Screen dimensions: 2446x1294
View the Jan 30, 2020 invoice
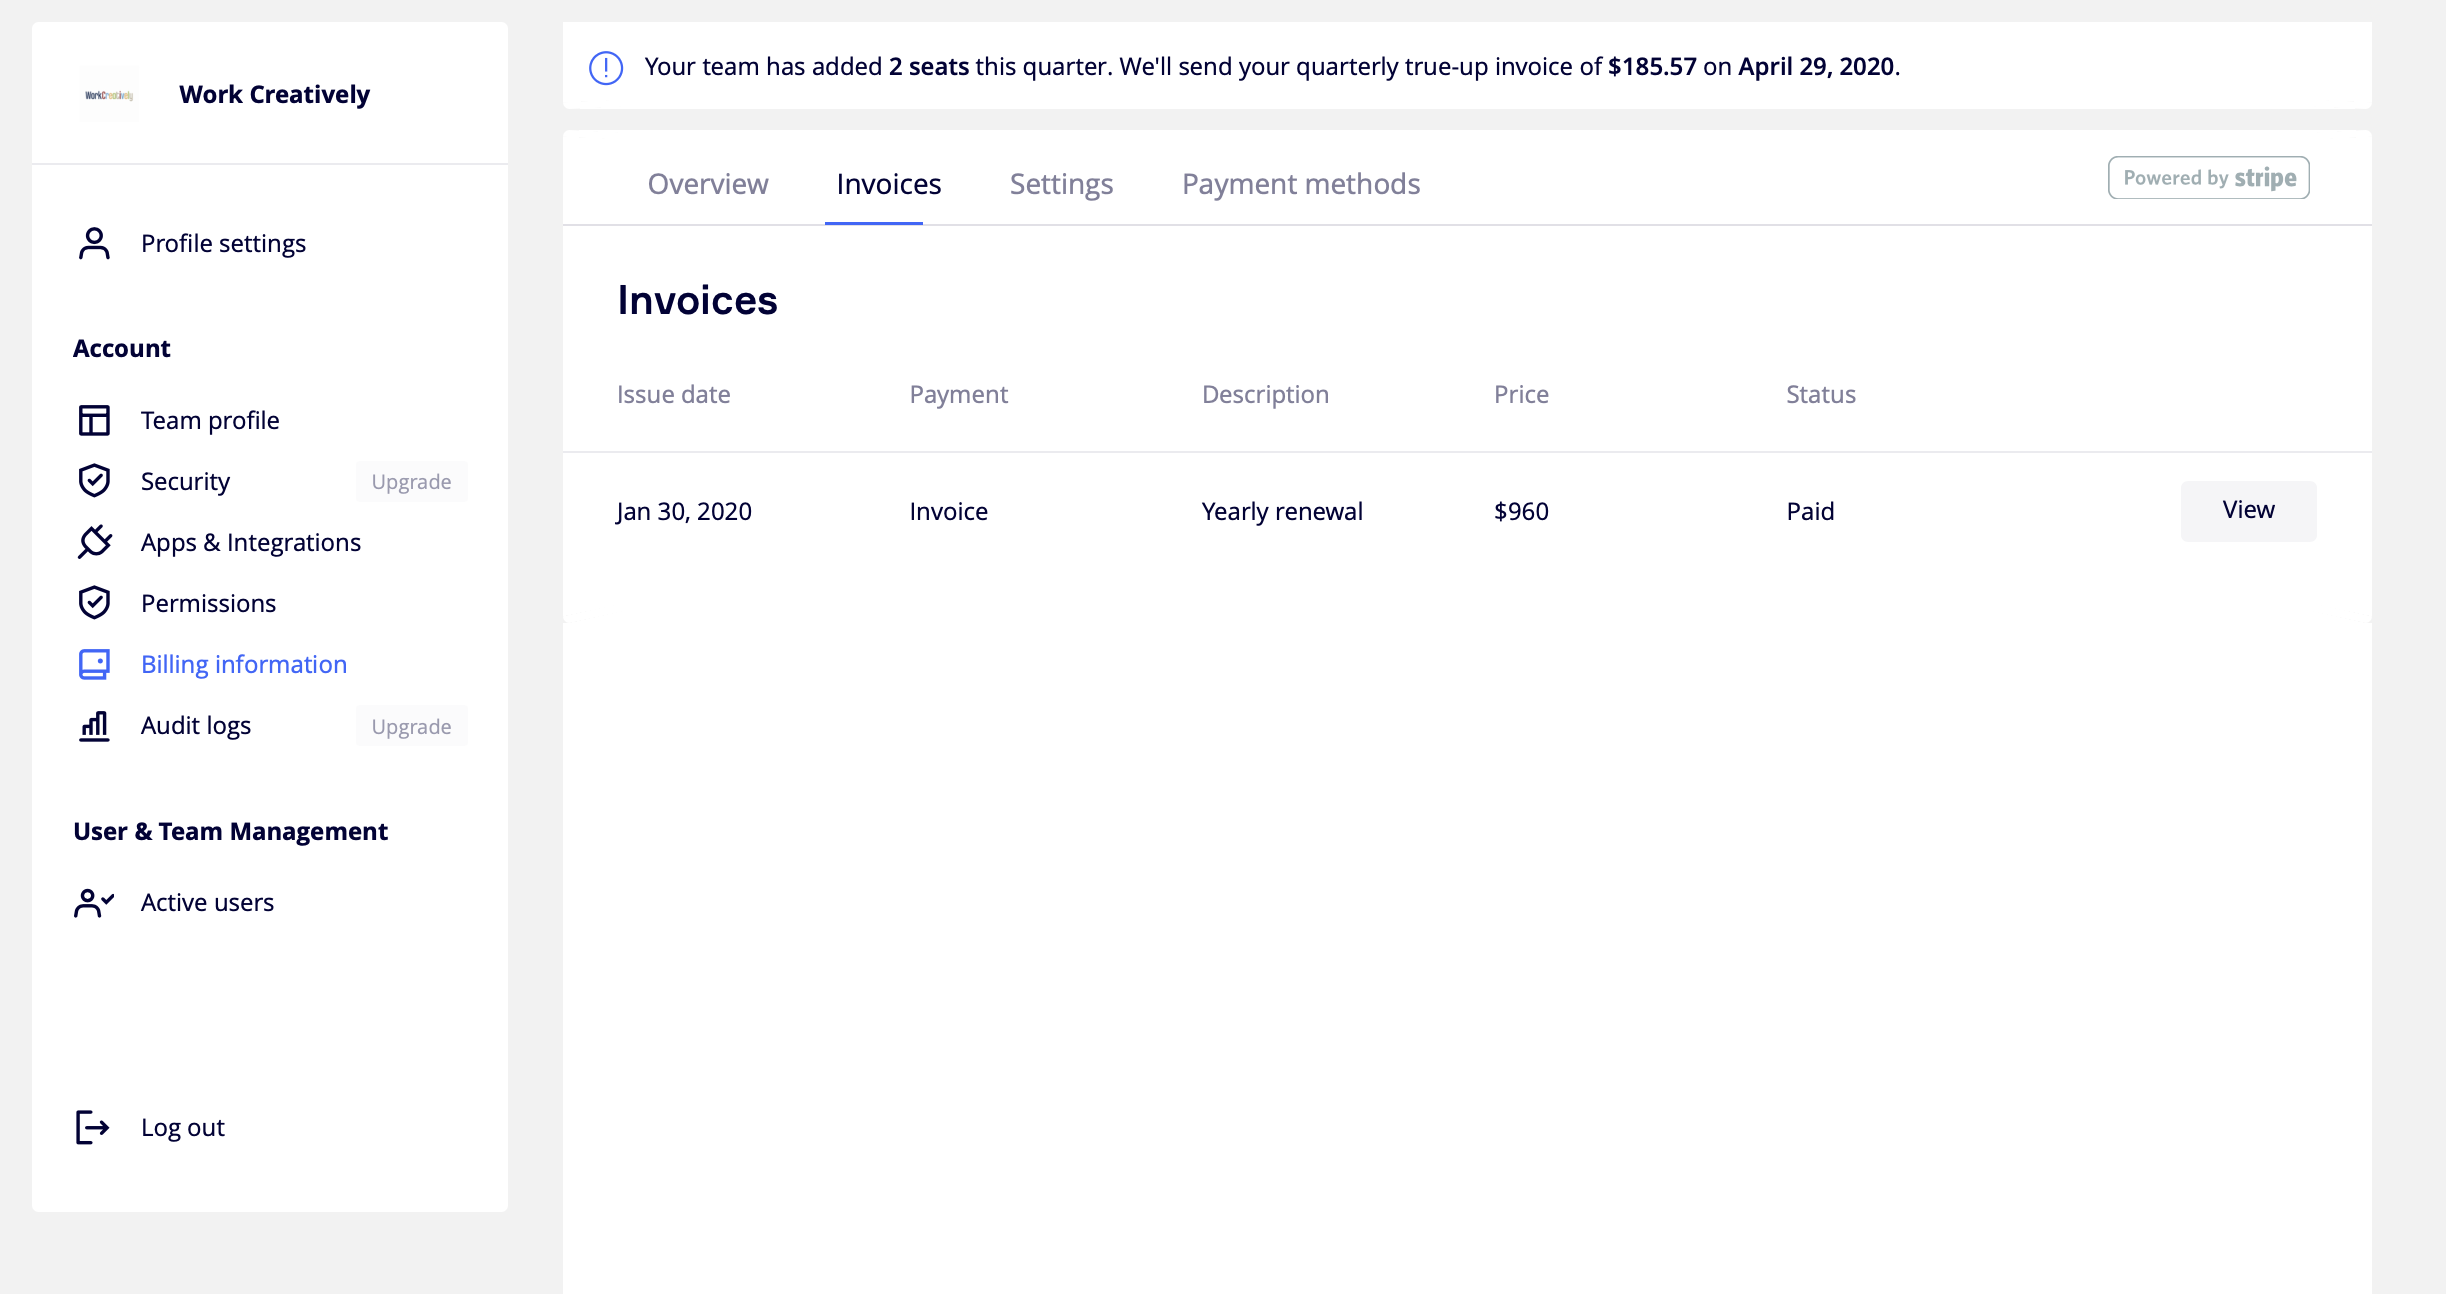(x=2247, y=511)
